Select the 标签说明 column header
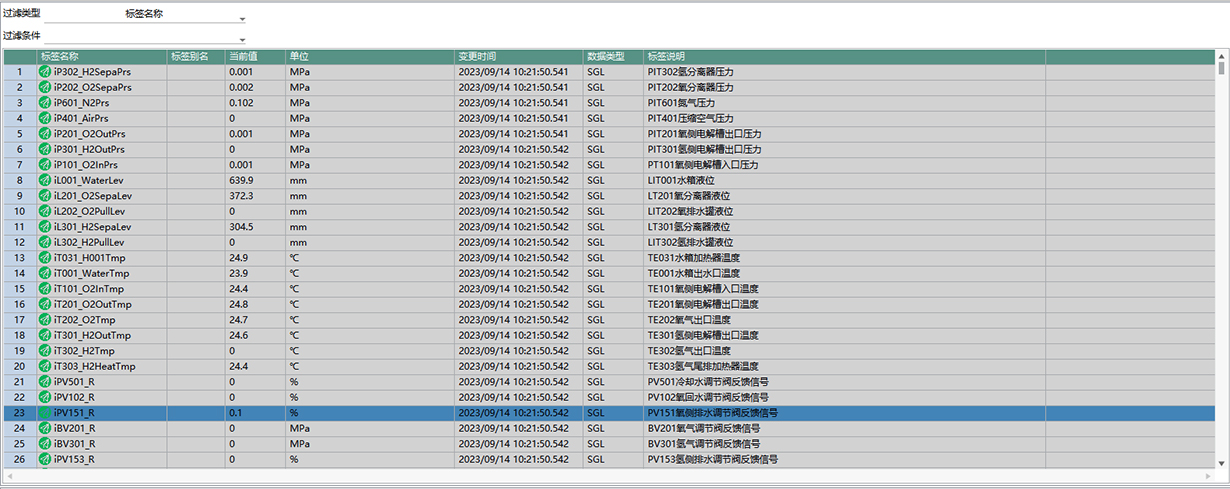 click(844, 57)
